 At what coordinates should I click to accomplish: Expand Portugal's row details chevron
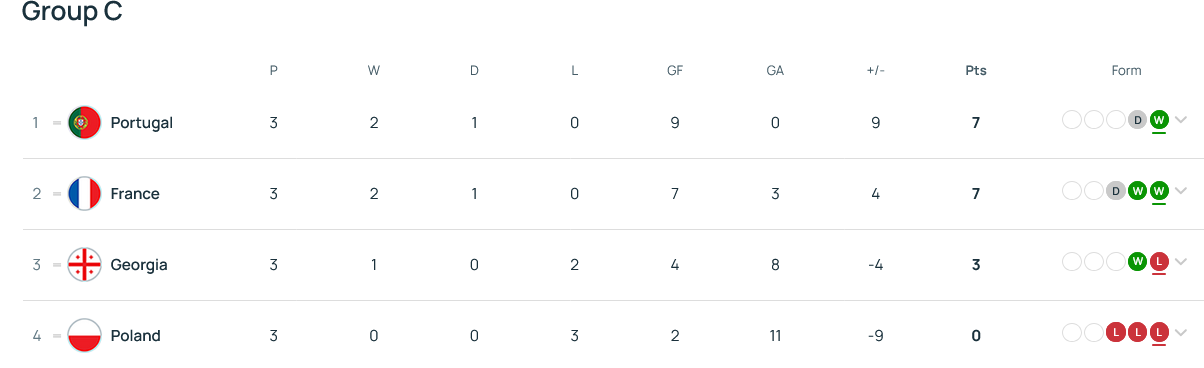(x=1181, y=121)
